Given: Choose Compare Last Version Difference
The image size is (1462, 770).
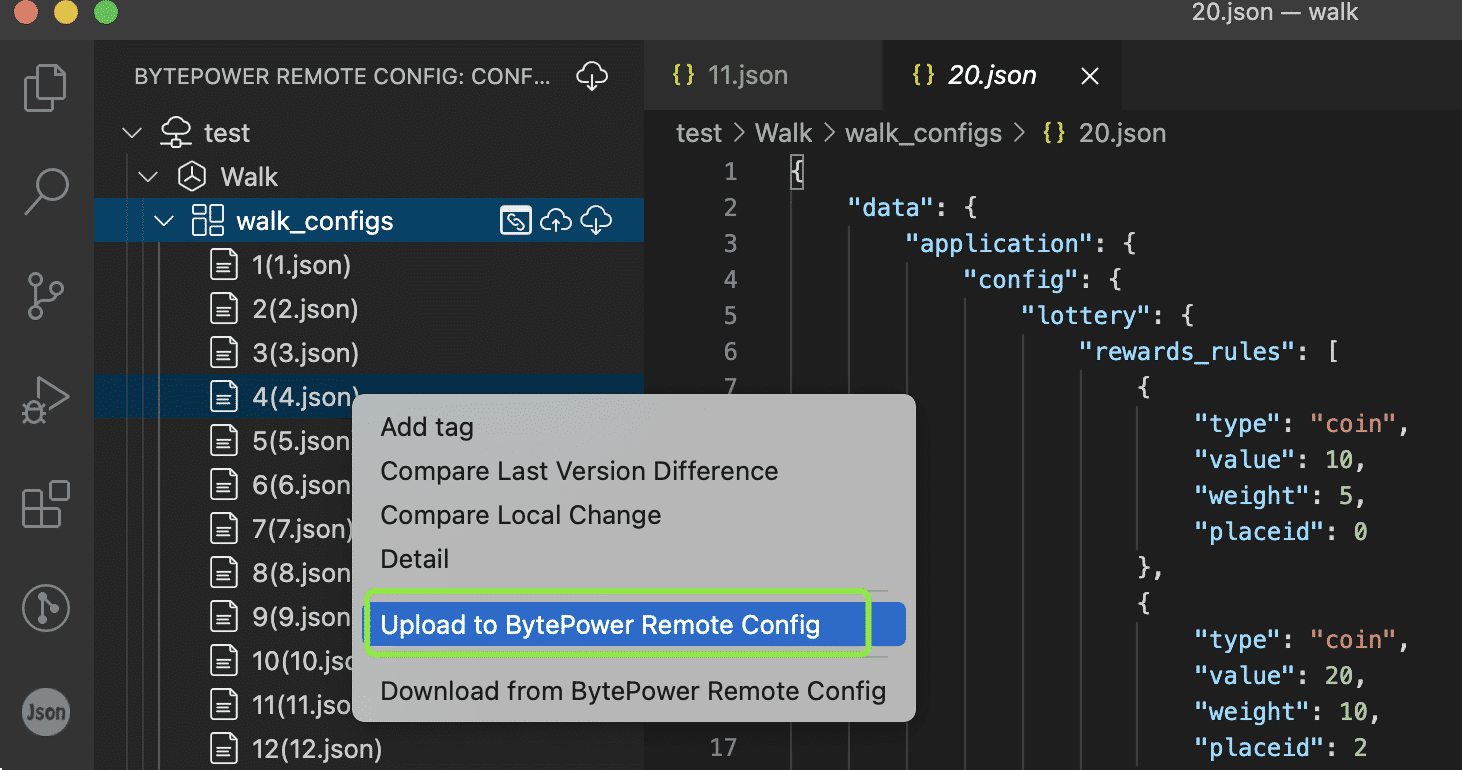Looking at the screenshot, I should click(x=579, y=471).
